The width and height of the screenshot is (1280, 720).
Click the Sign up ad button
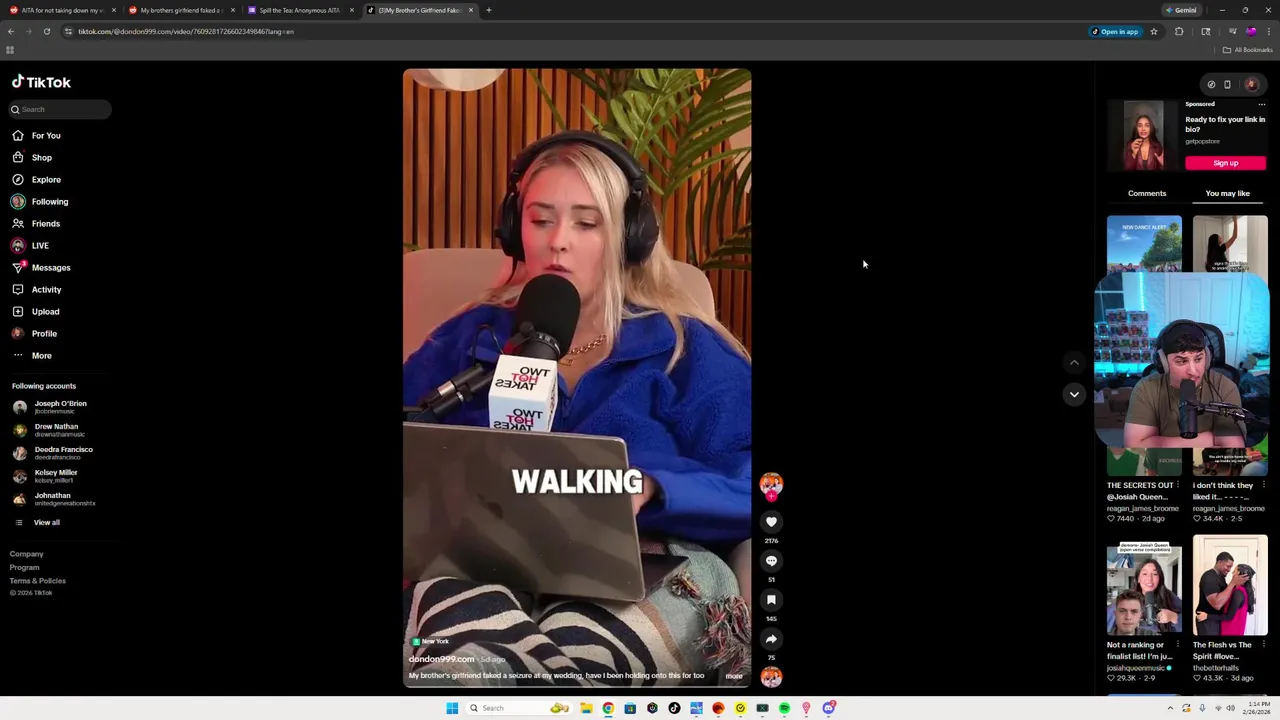pos(1225,163)
